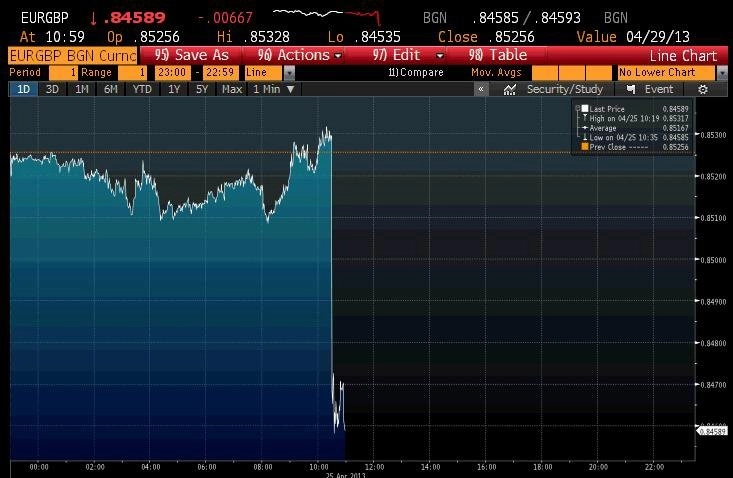Click the EURGBP ticker label
Viewport: 733px width, 478px height.
45,18
